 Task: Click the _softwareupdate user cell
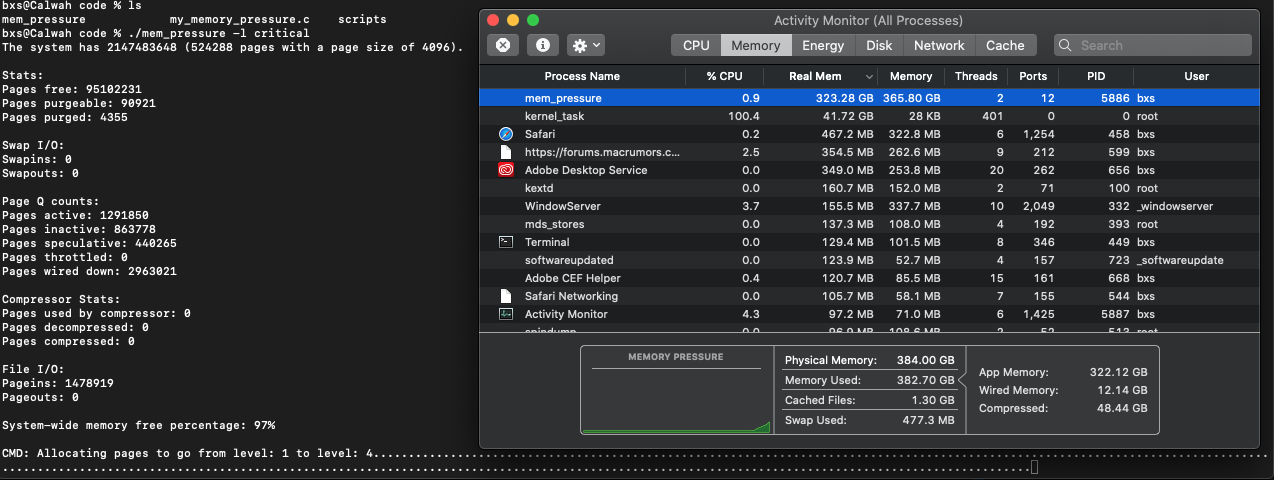click(1180, 260)
